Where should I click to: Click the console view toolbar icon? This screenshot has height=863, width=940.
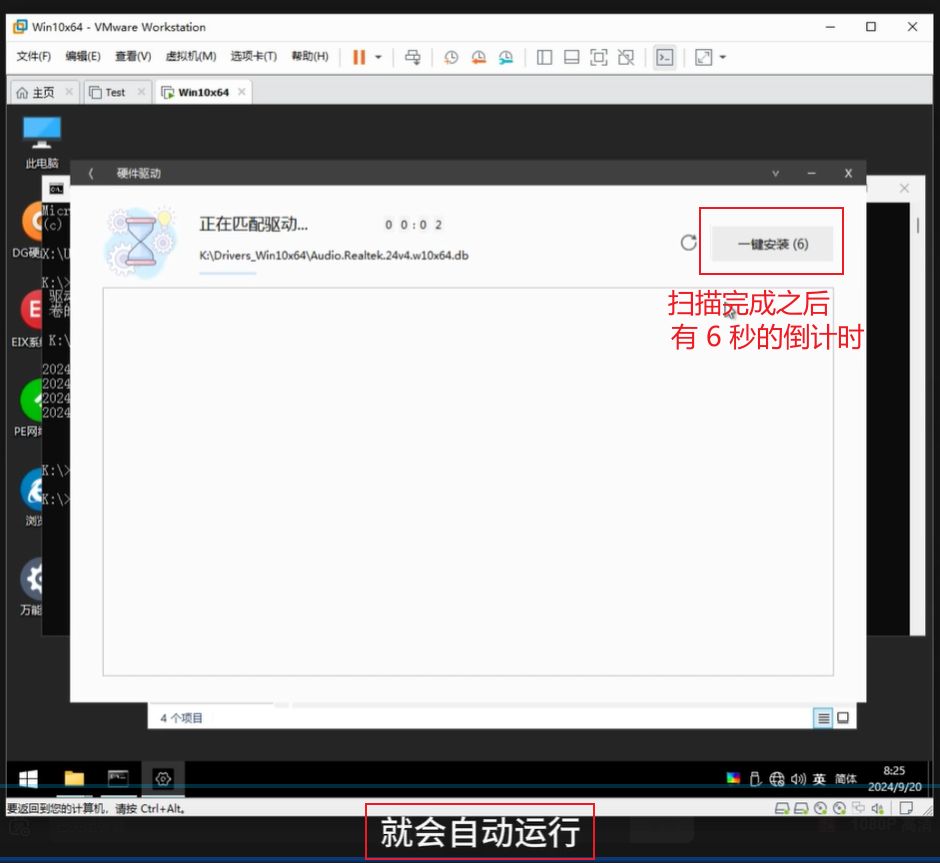[664, 57]
